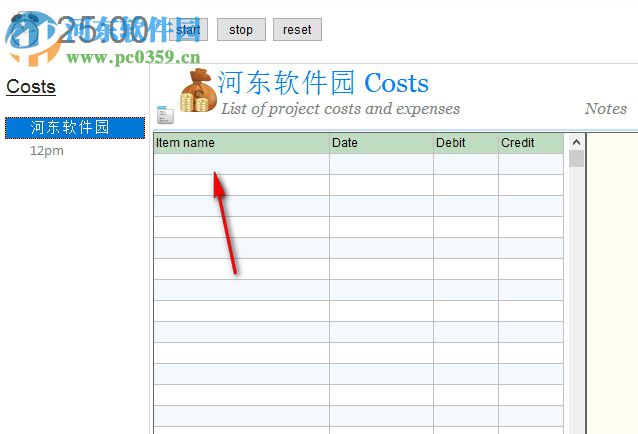Click the reset timer button

[297, 30]
